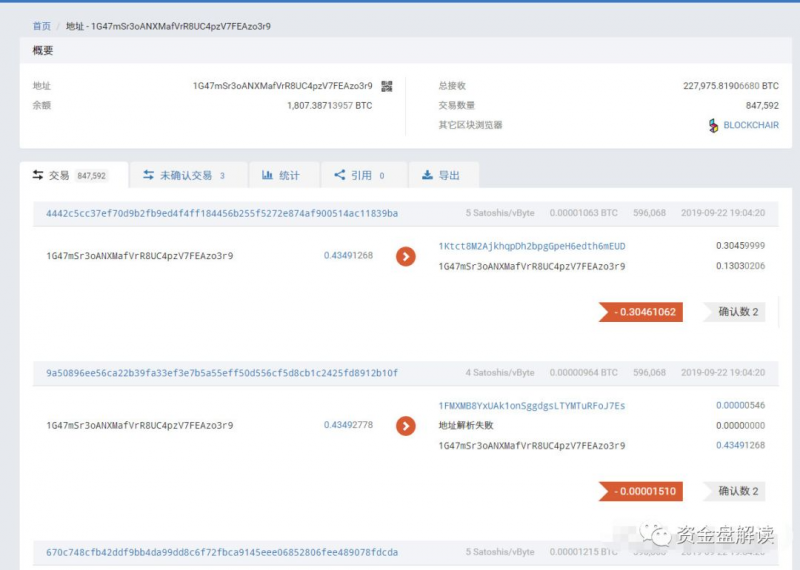Click change output address in first transaction
The image size is (800, 570).
tap(532, 266)
